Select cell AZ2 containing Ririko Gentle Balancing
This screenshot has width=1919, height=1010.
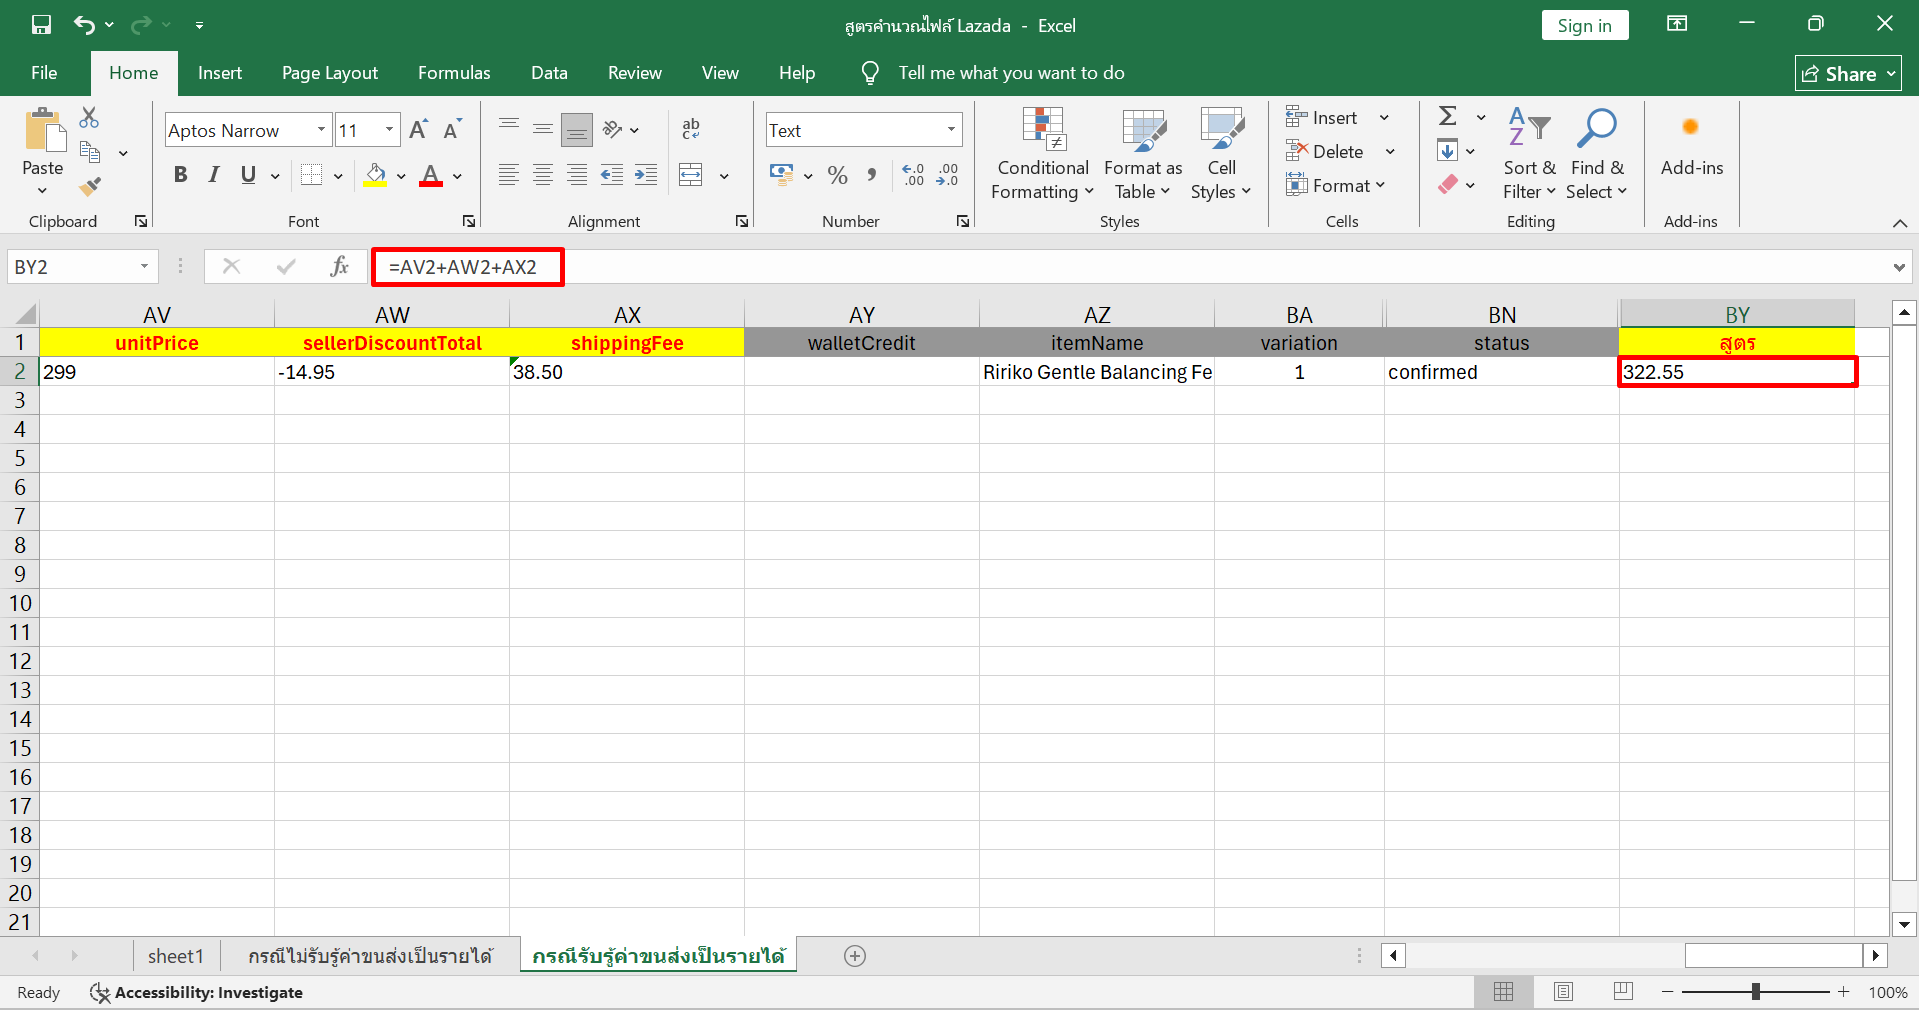pyautogui.click(x=1096, y=372)
